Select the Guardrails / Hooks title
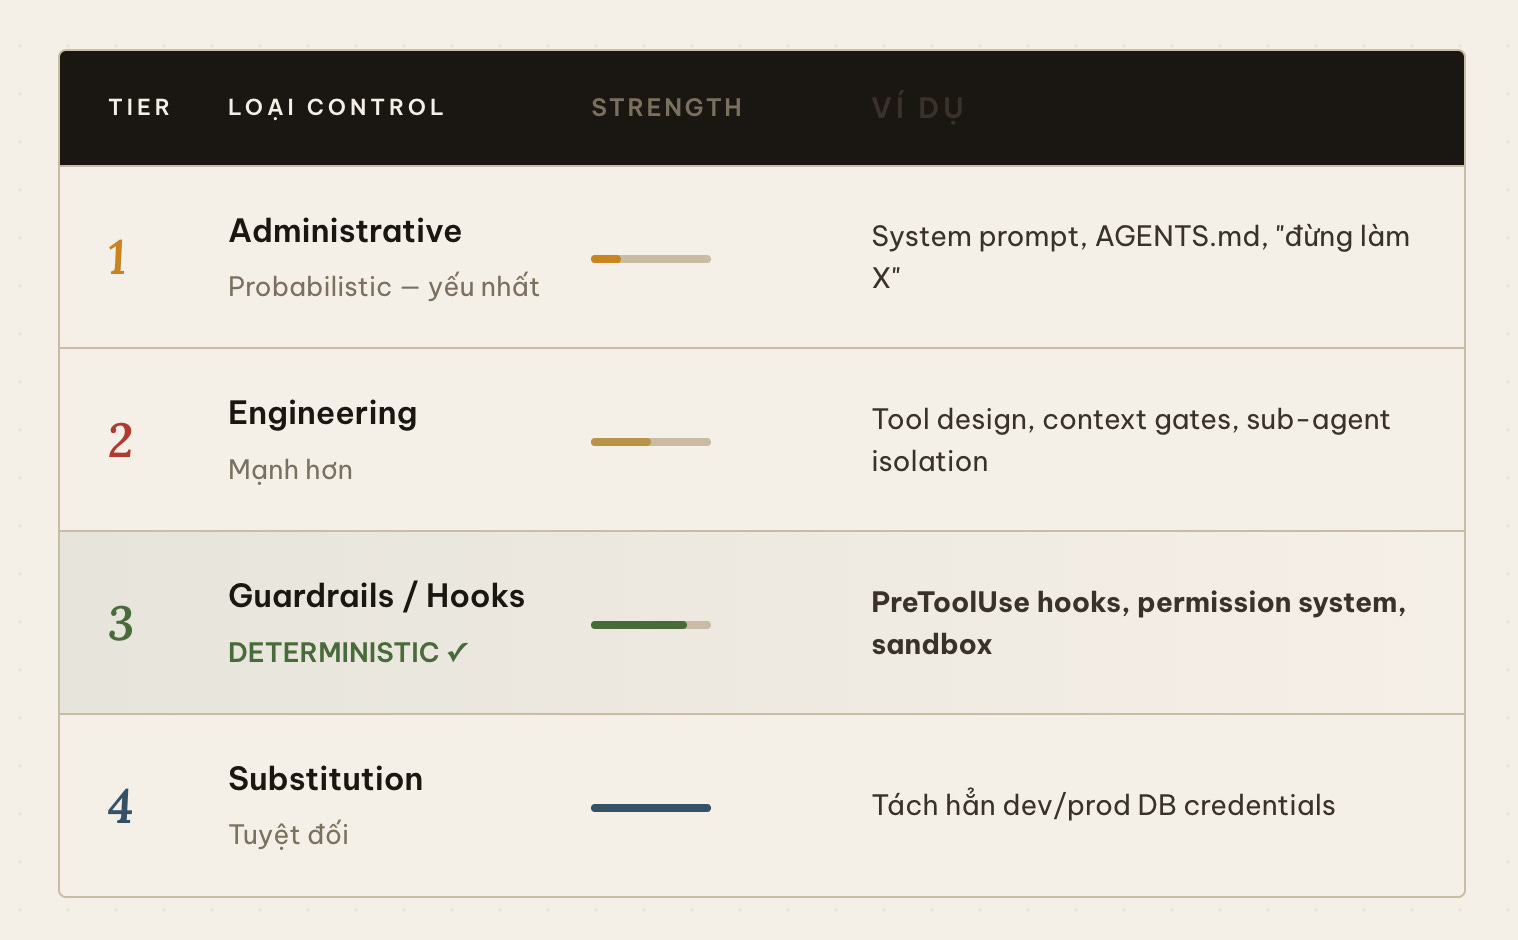This screenshot has height=940, width=1518. 376,596
